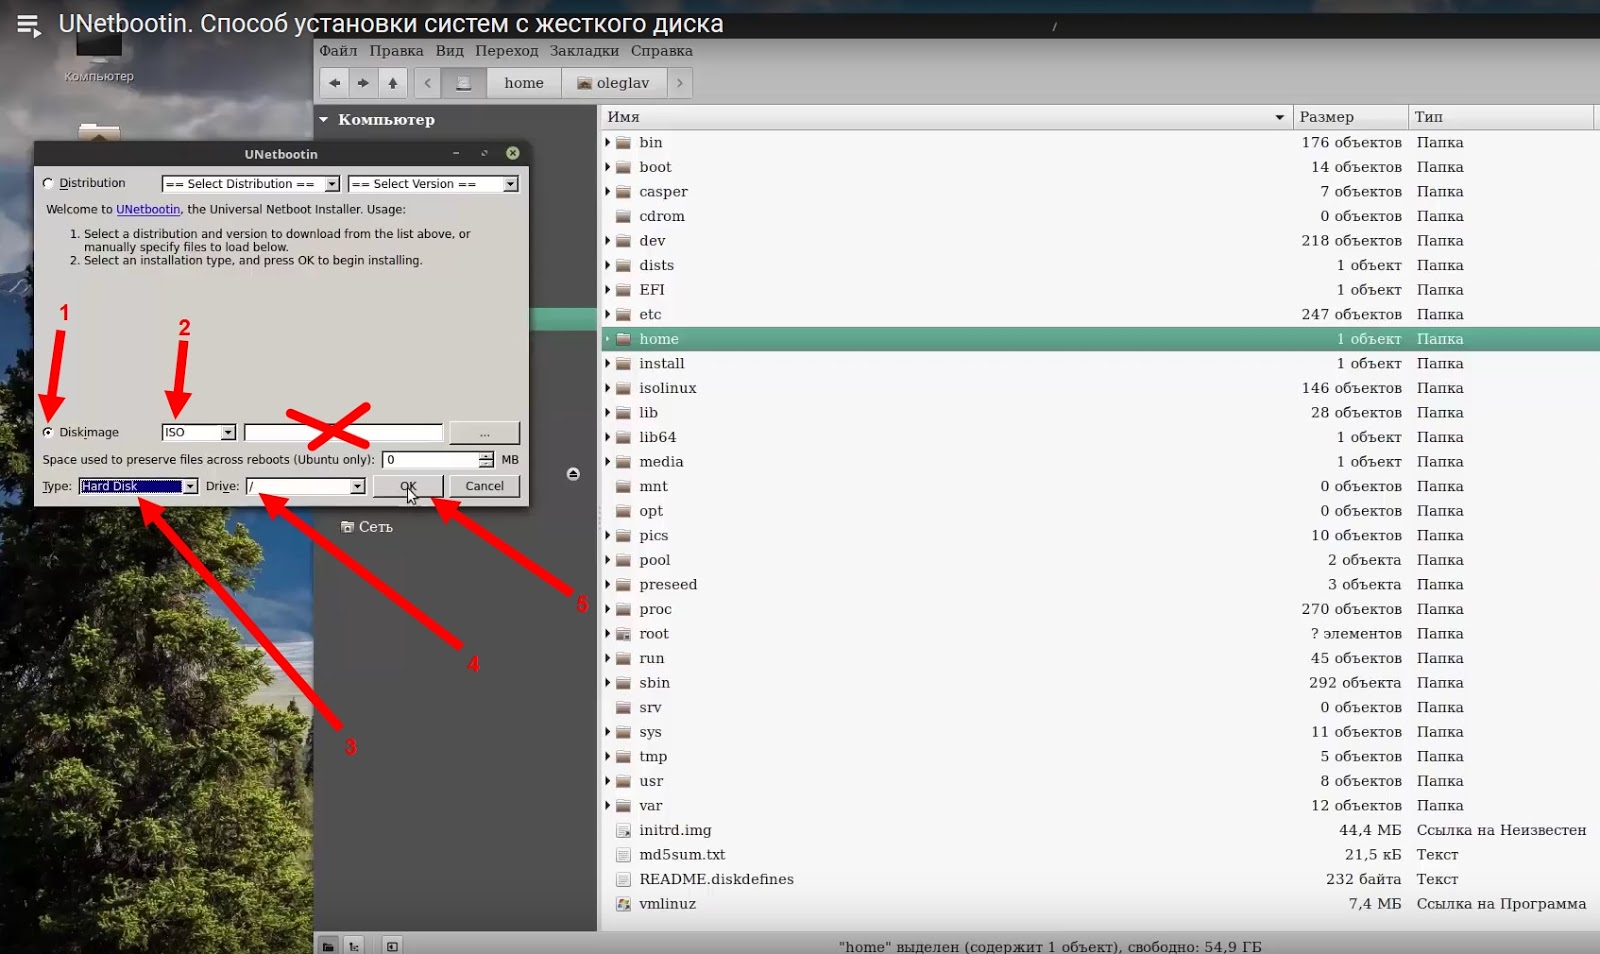This screenshot has height=954, width=1600.
Task: Select the Distribution radio button
Action: [48, 183]
